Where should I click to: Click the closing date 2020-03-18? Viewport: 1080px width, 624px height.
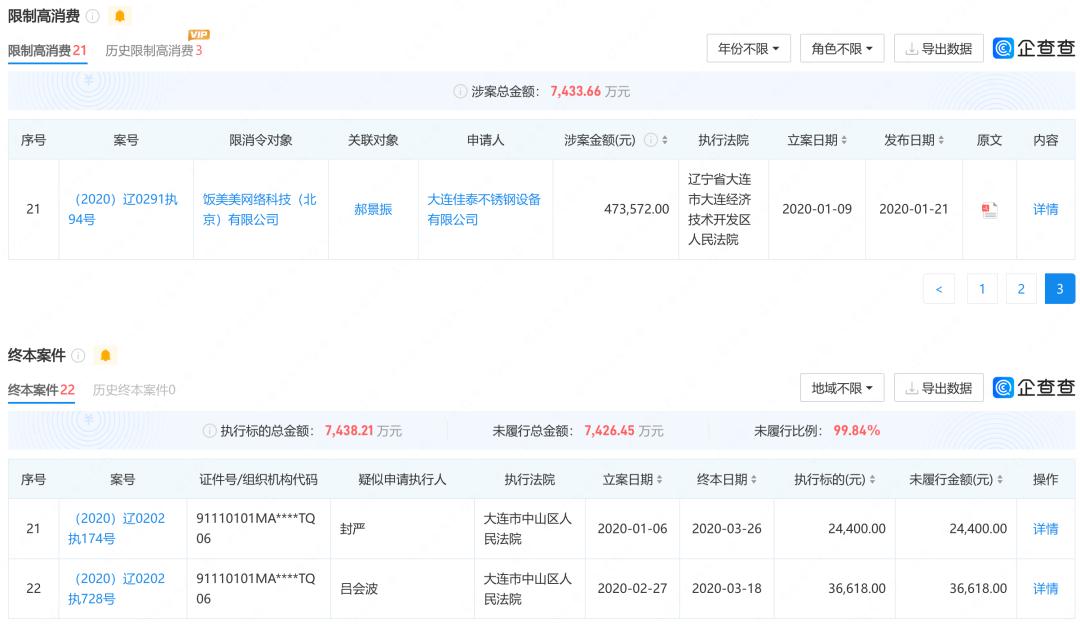coord(727,589)
